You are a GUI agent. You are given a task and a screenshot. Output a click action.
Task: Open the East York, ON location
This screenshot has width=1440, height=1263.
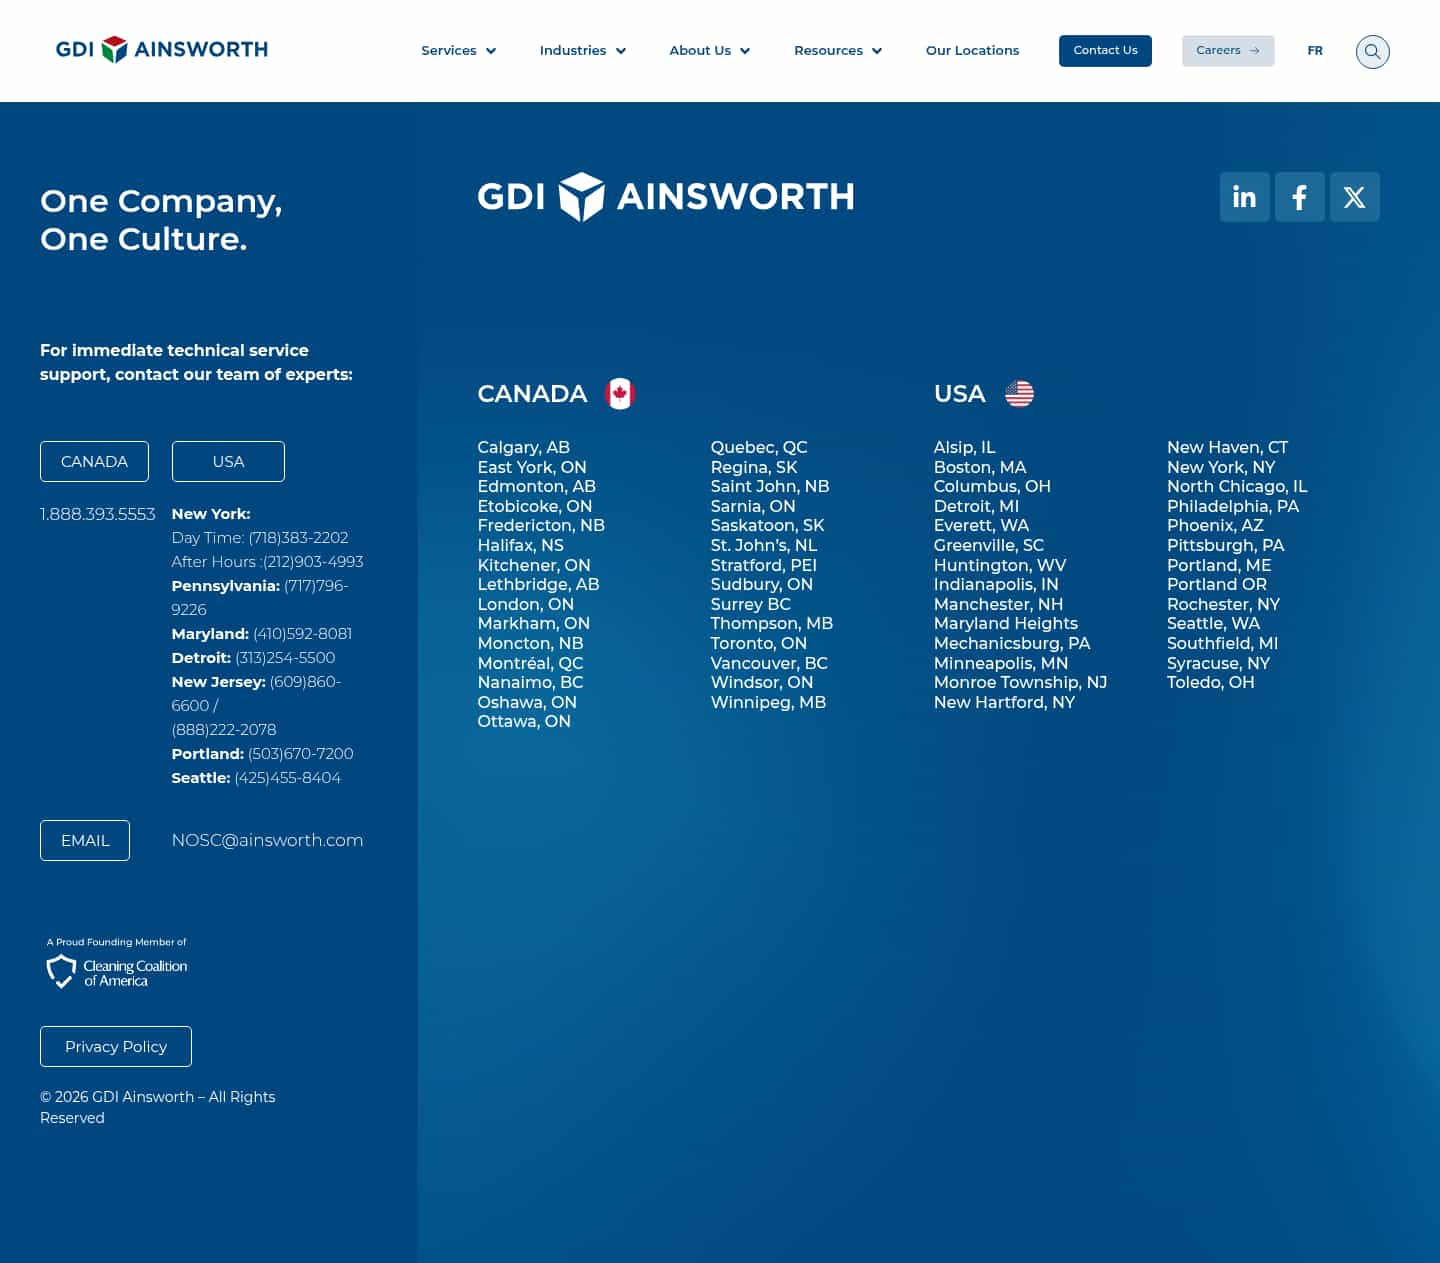tap(532, 467)
